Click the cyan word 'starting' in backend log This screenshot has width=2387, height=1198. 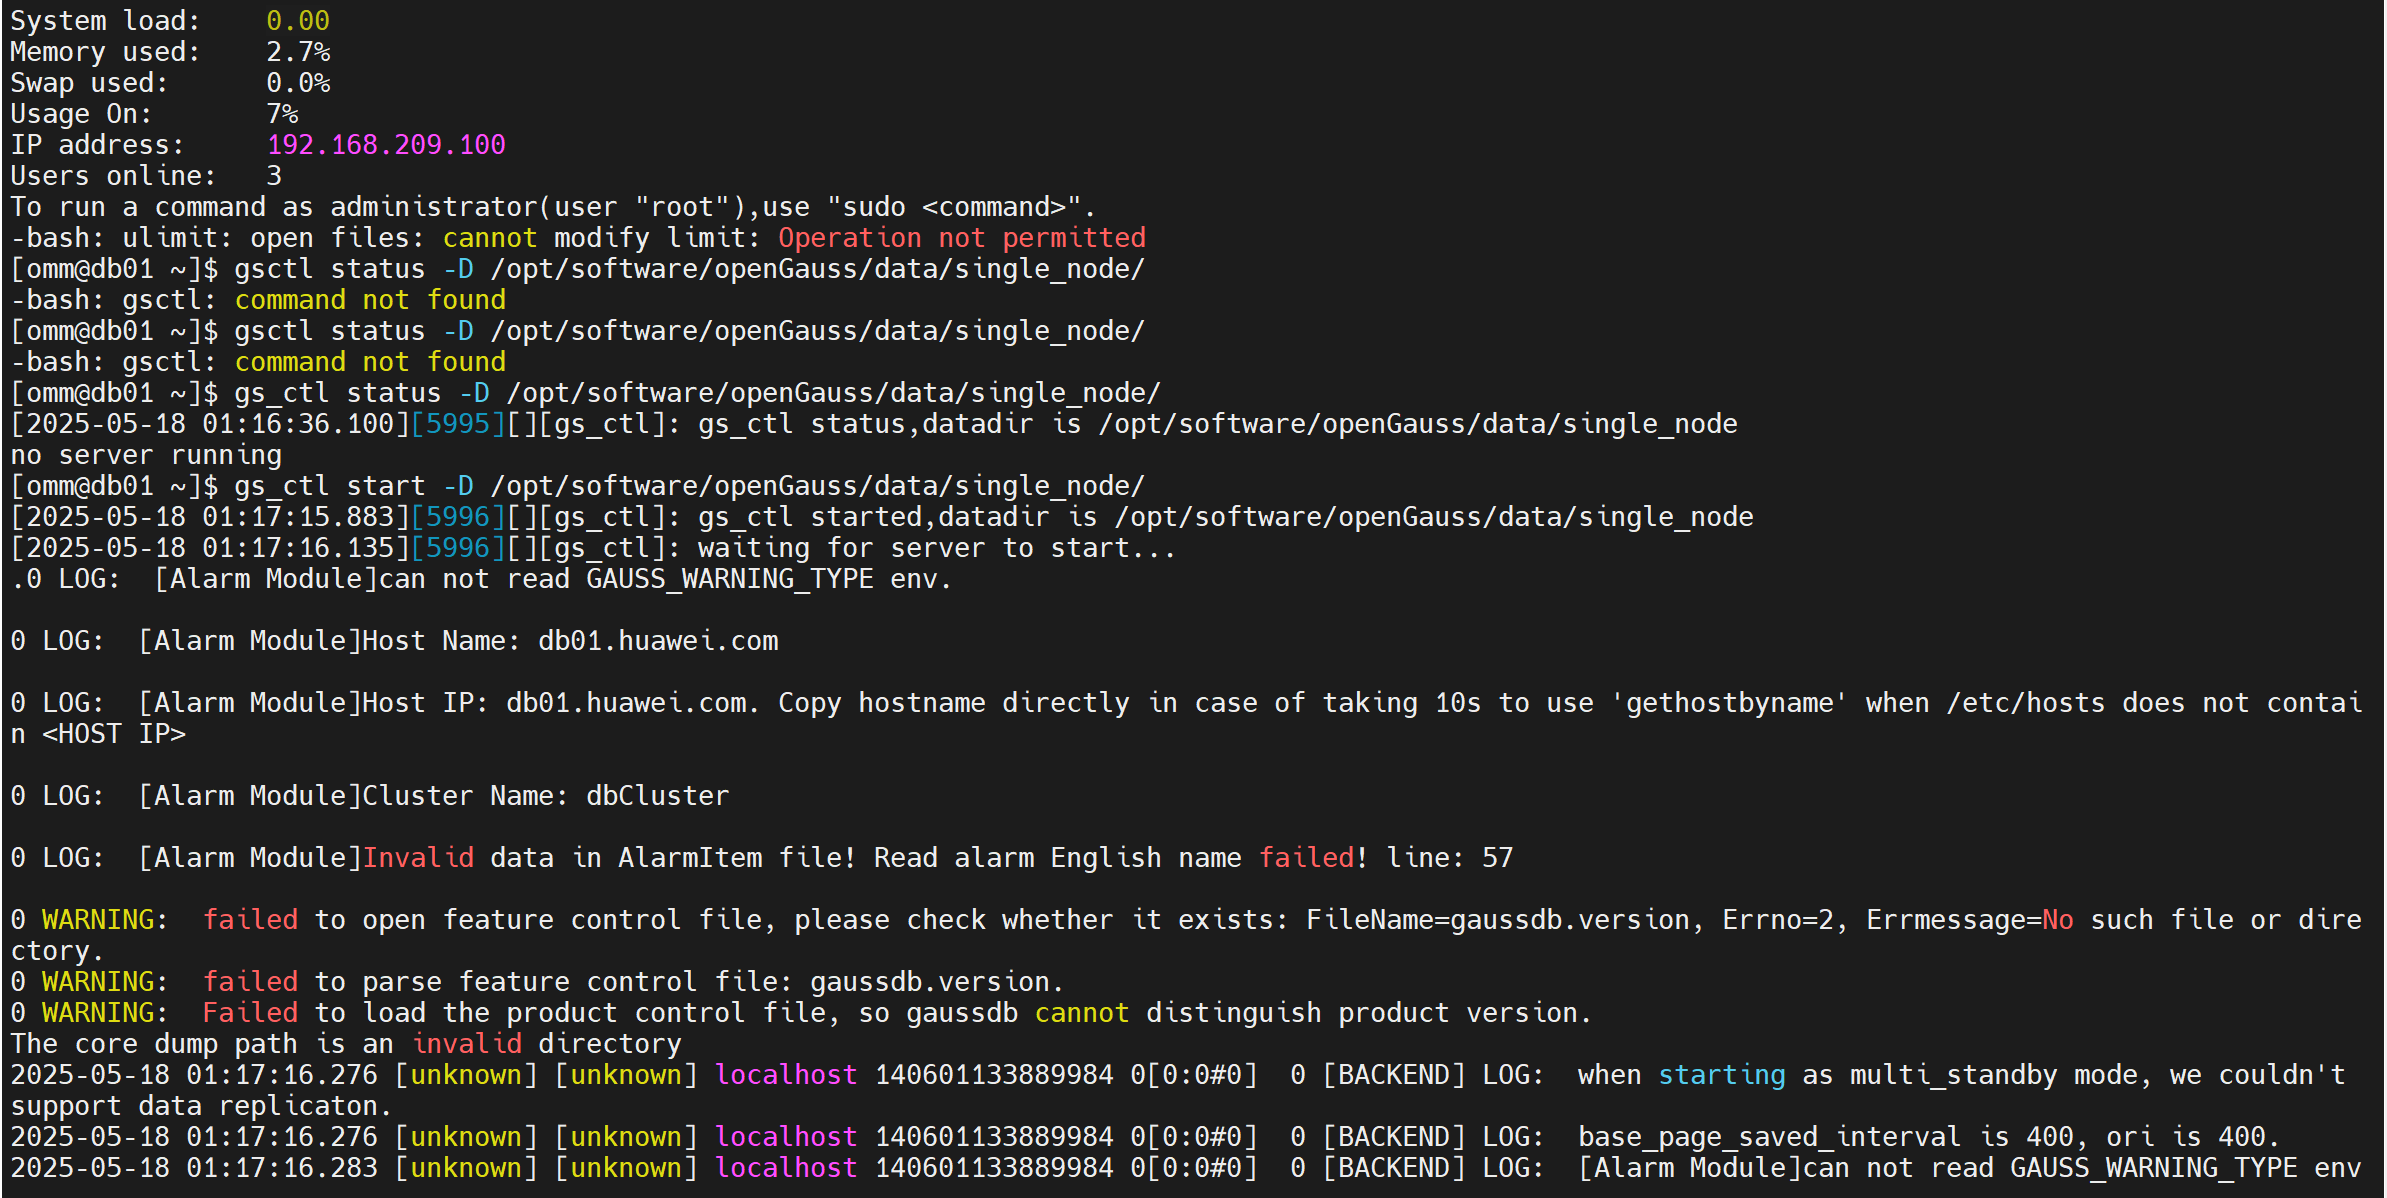click(1721, 1075)
